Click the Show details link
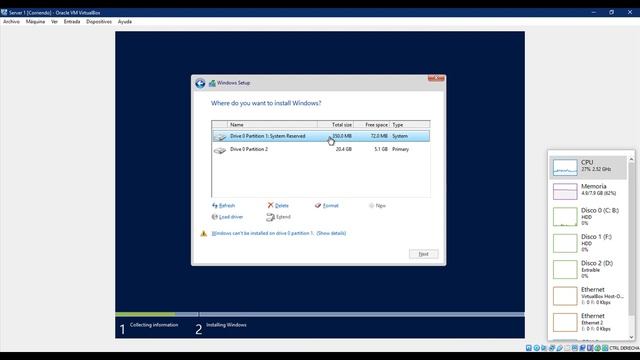 331,233
